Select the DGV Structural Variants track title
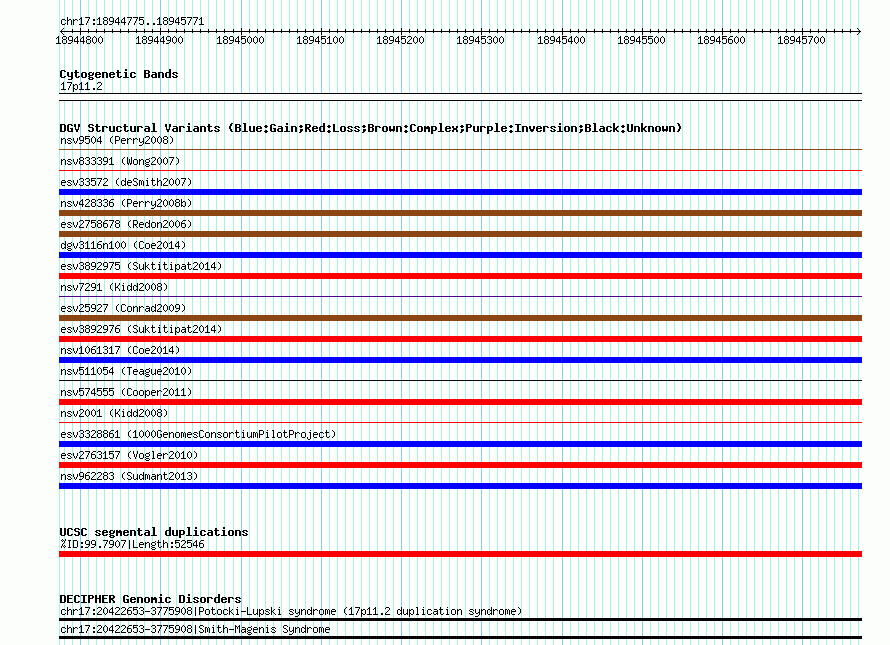Image resolution: width=890 pixels, height=645 pixels. click(x=371, y=128)
